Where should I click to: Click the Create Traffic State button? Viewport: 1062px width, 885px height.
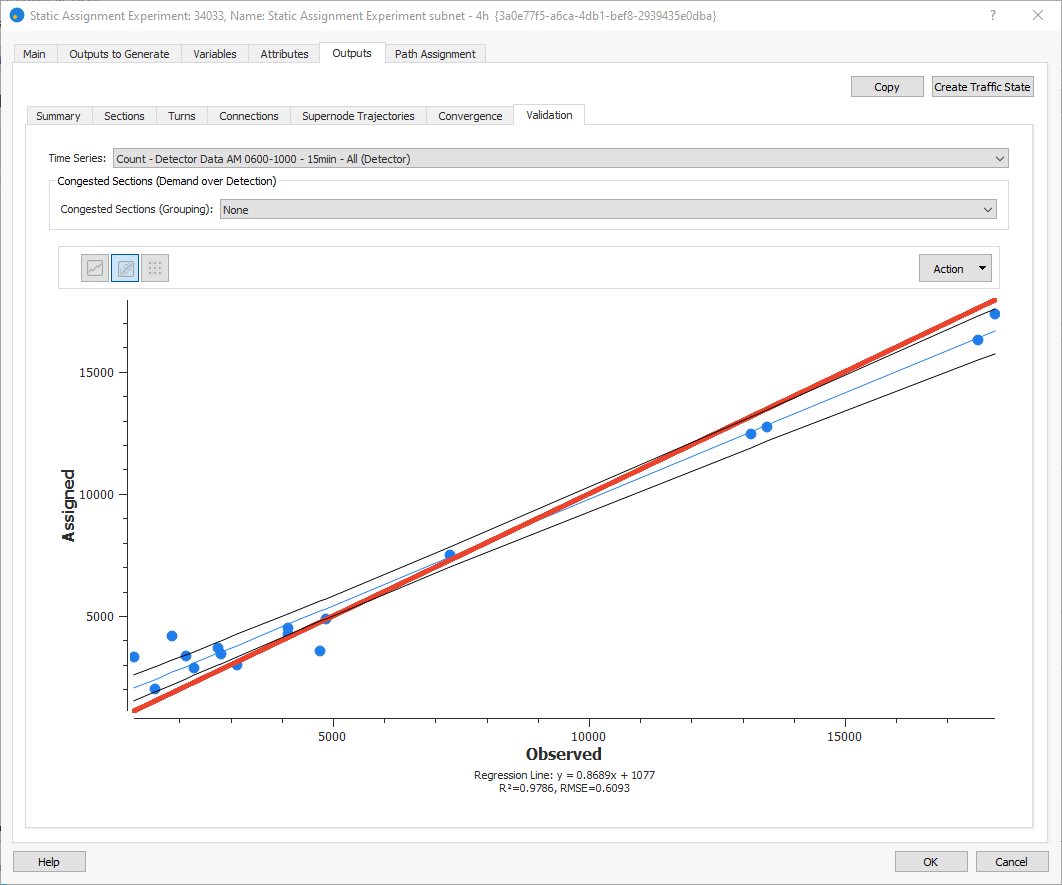(981, 87)
